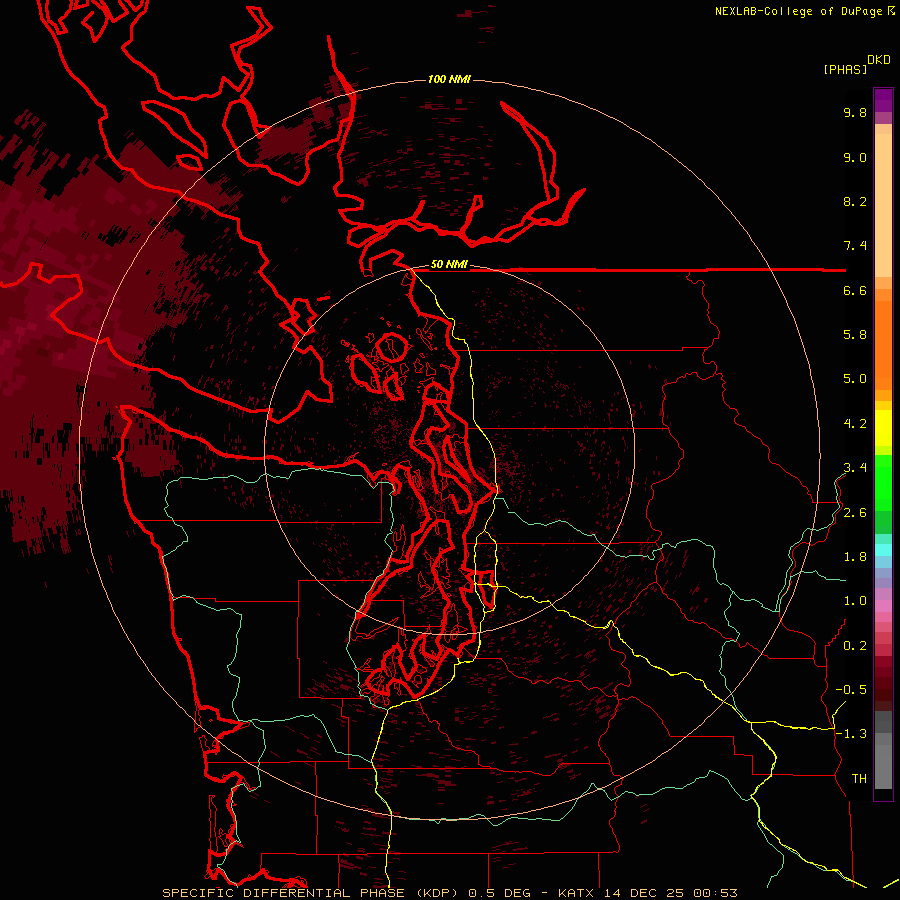Click the 7.4 value on the legend
Screen dimensions: 900x900
[x=855, y=246]
